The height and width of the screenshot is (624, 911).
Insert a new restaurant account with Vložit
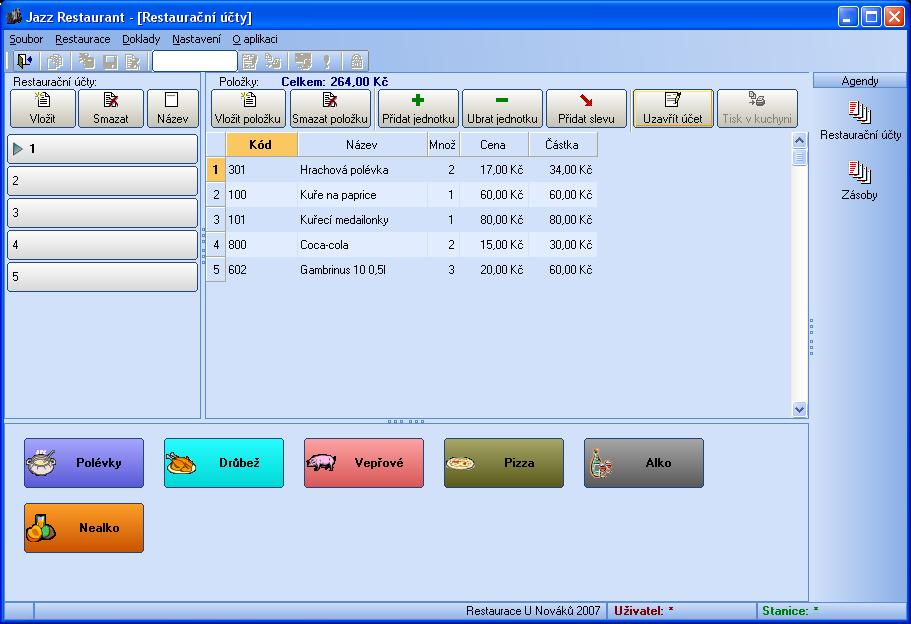[42, 109]
